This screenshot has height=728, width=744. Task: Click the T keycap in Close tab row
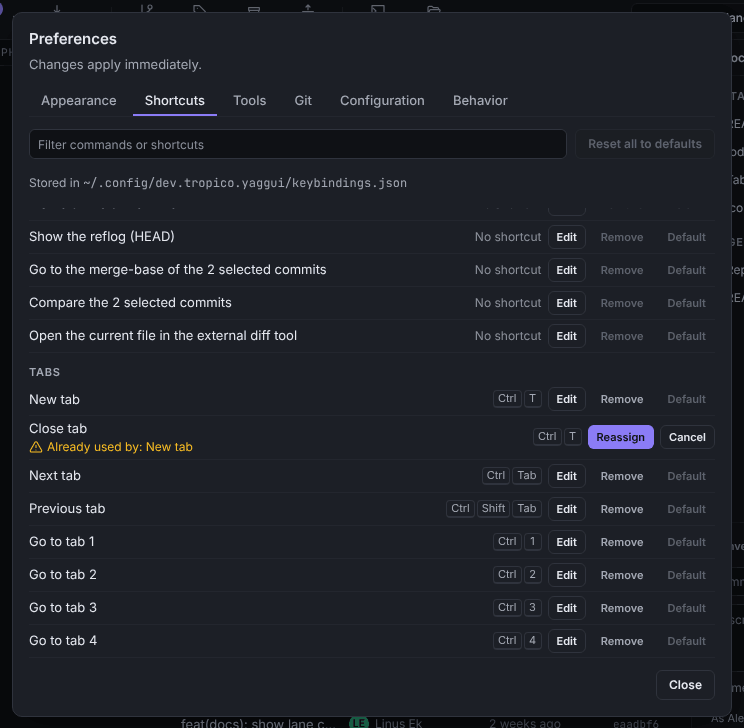[572, 437]
